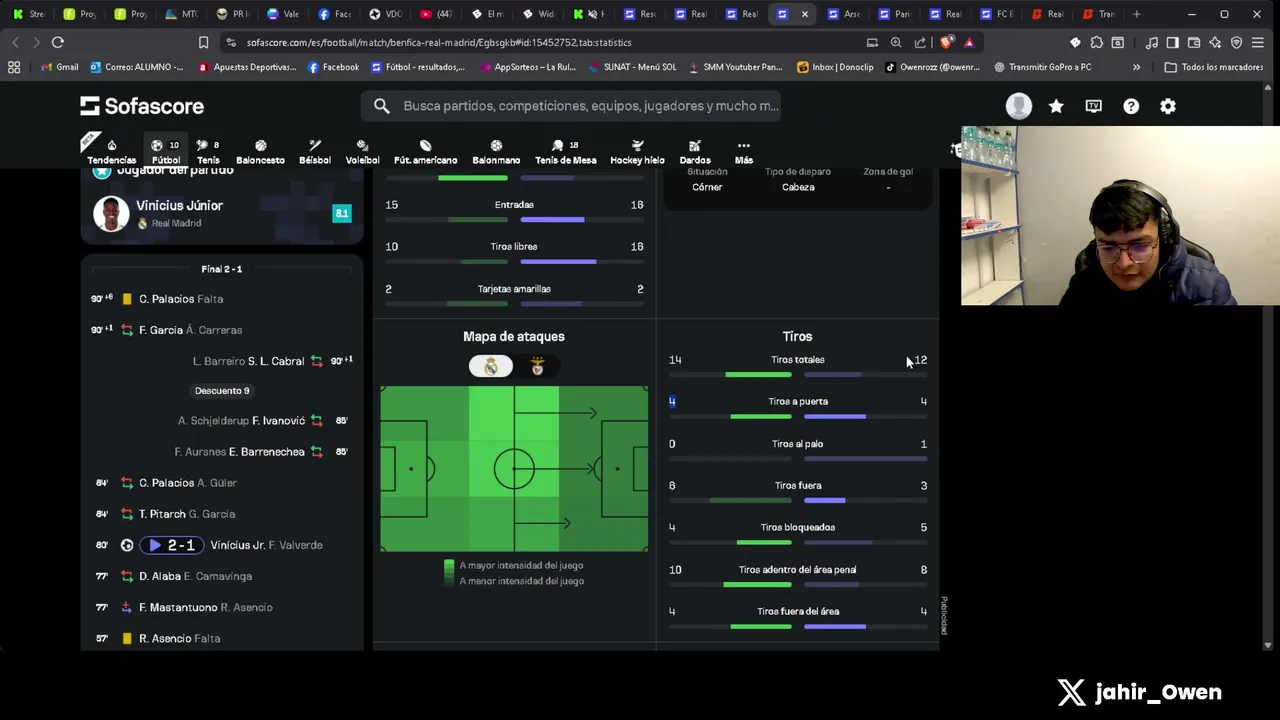Open the Tenis sport section
This screenshot has height=720, width=1280.
point(208,152)
